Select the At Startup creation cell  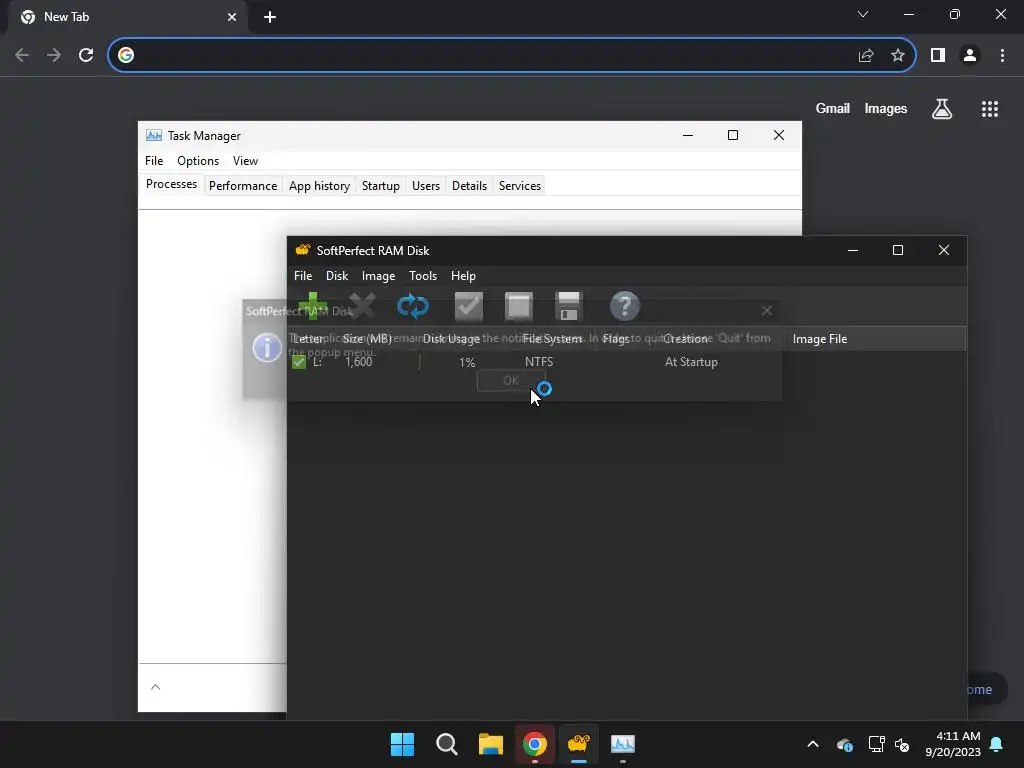691,362
